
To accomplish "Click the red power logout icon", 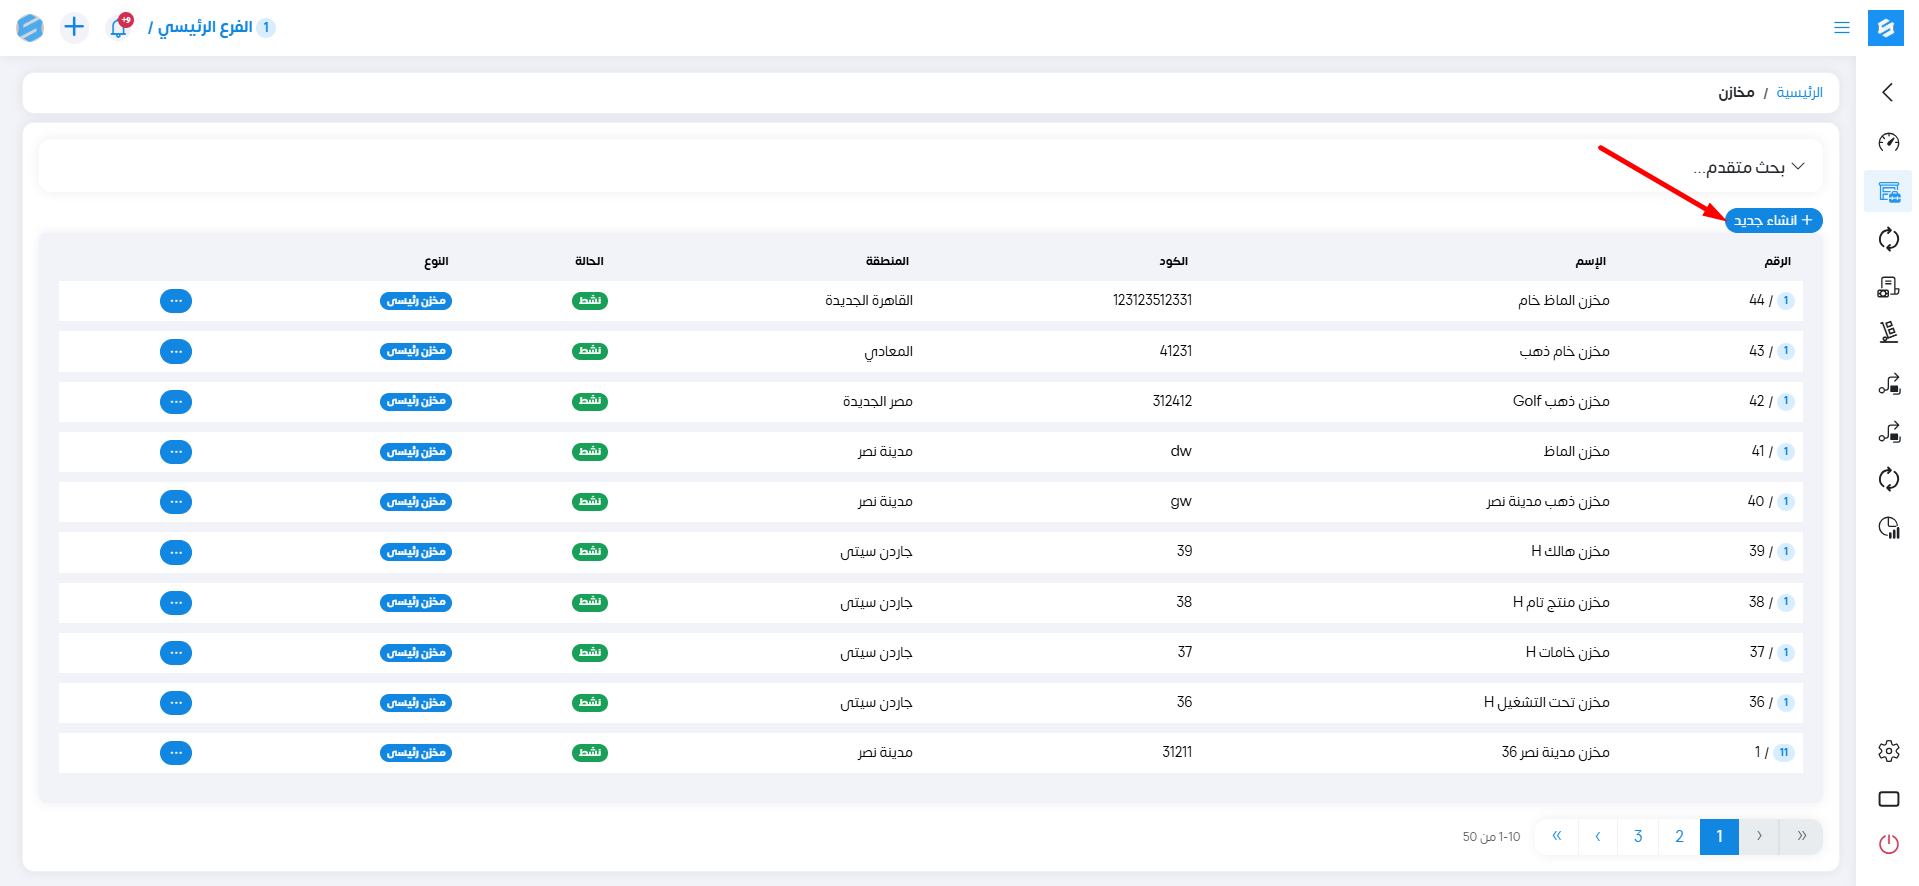I will 1888,844.
